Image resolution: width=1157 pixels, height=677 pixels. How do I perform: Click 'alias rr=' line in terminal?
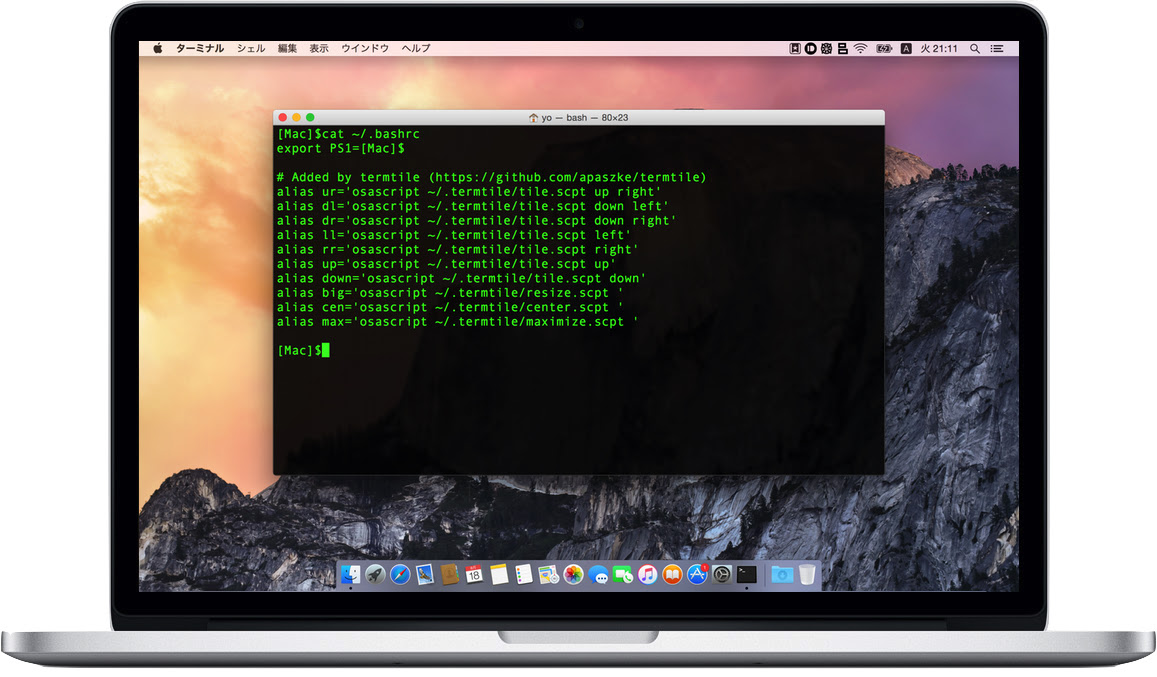click(x=457, y=250)
